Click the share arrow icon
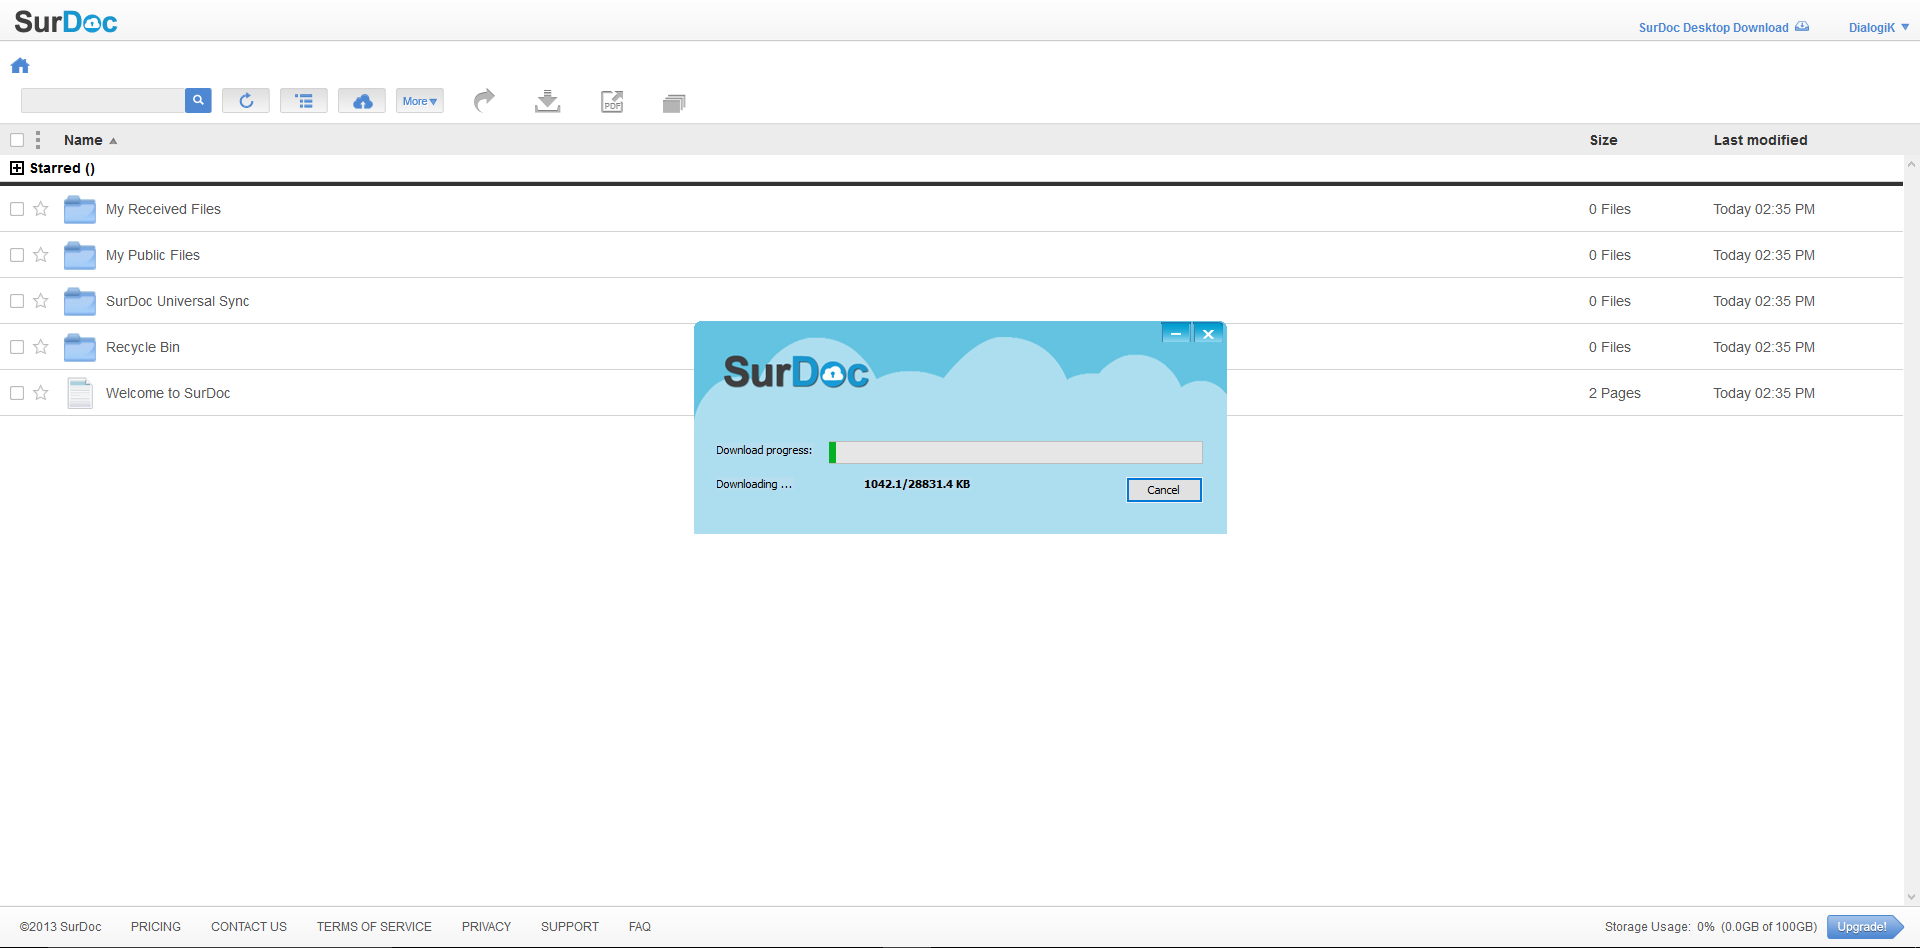 [484, 100]
